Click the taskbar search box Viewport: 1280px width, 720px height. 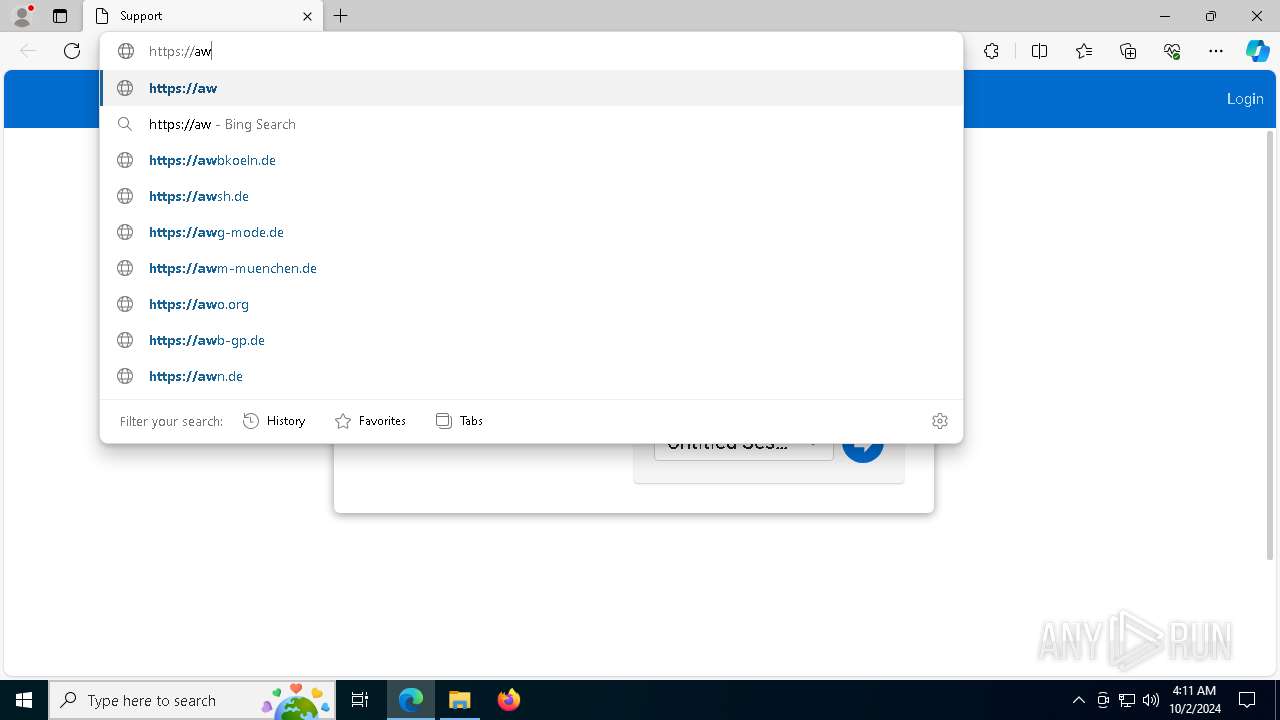(x=192, y=700)
